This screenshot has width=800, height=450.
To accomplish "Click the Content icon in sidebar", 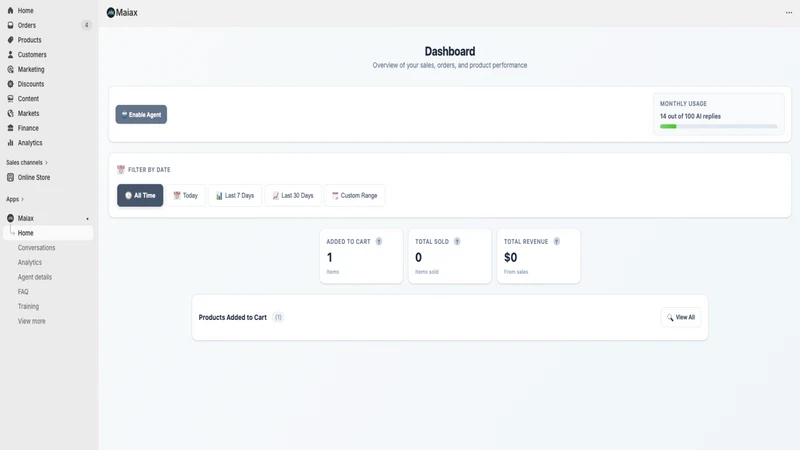I will (10, 98).
